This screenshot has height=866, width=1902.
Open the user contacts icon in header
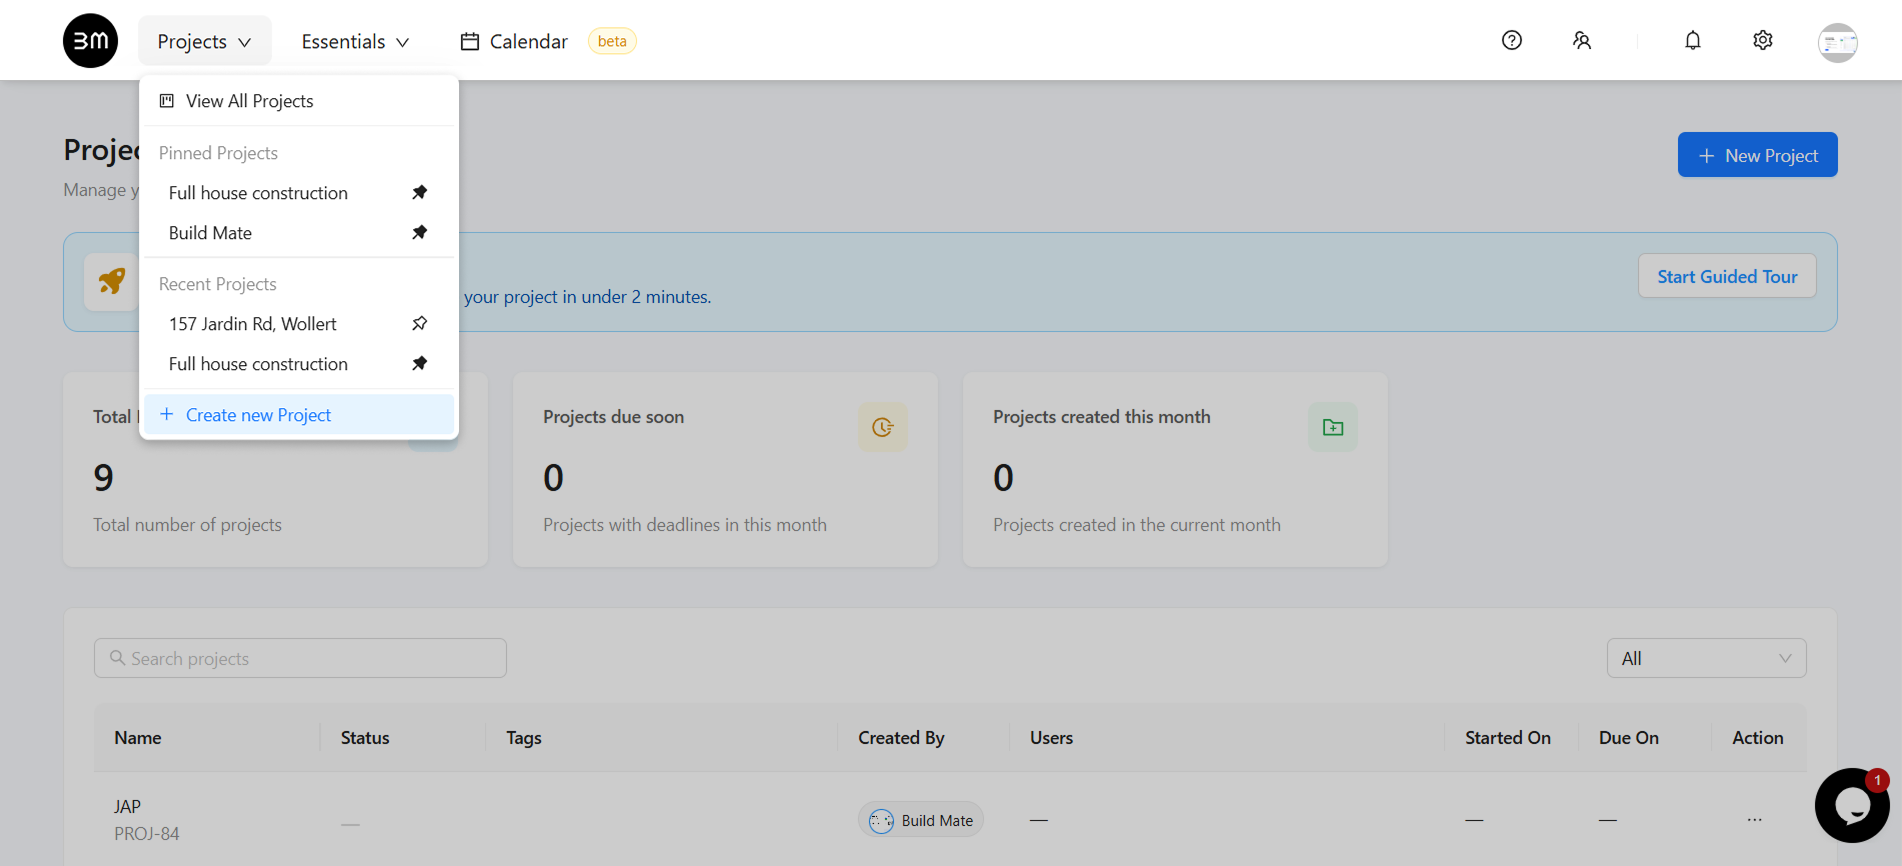coord(1582,40)
